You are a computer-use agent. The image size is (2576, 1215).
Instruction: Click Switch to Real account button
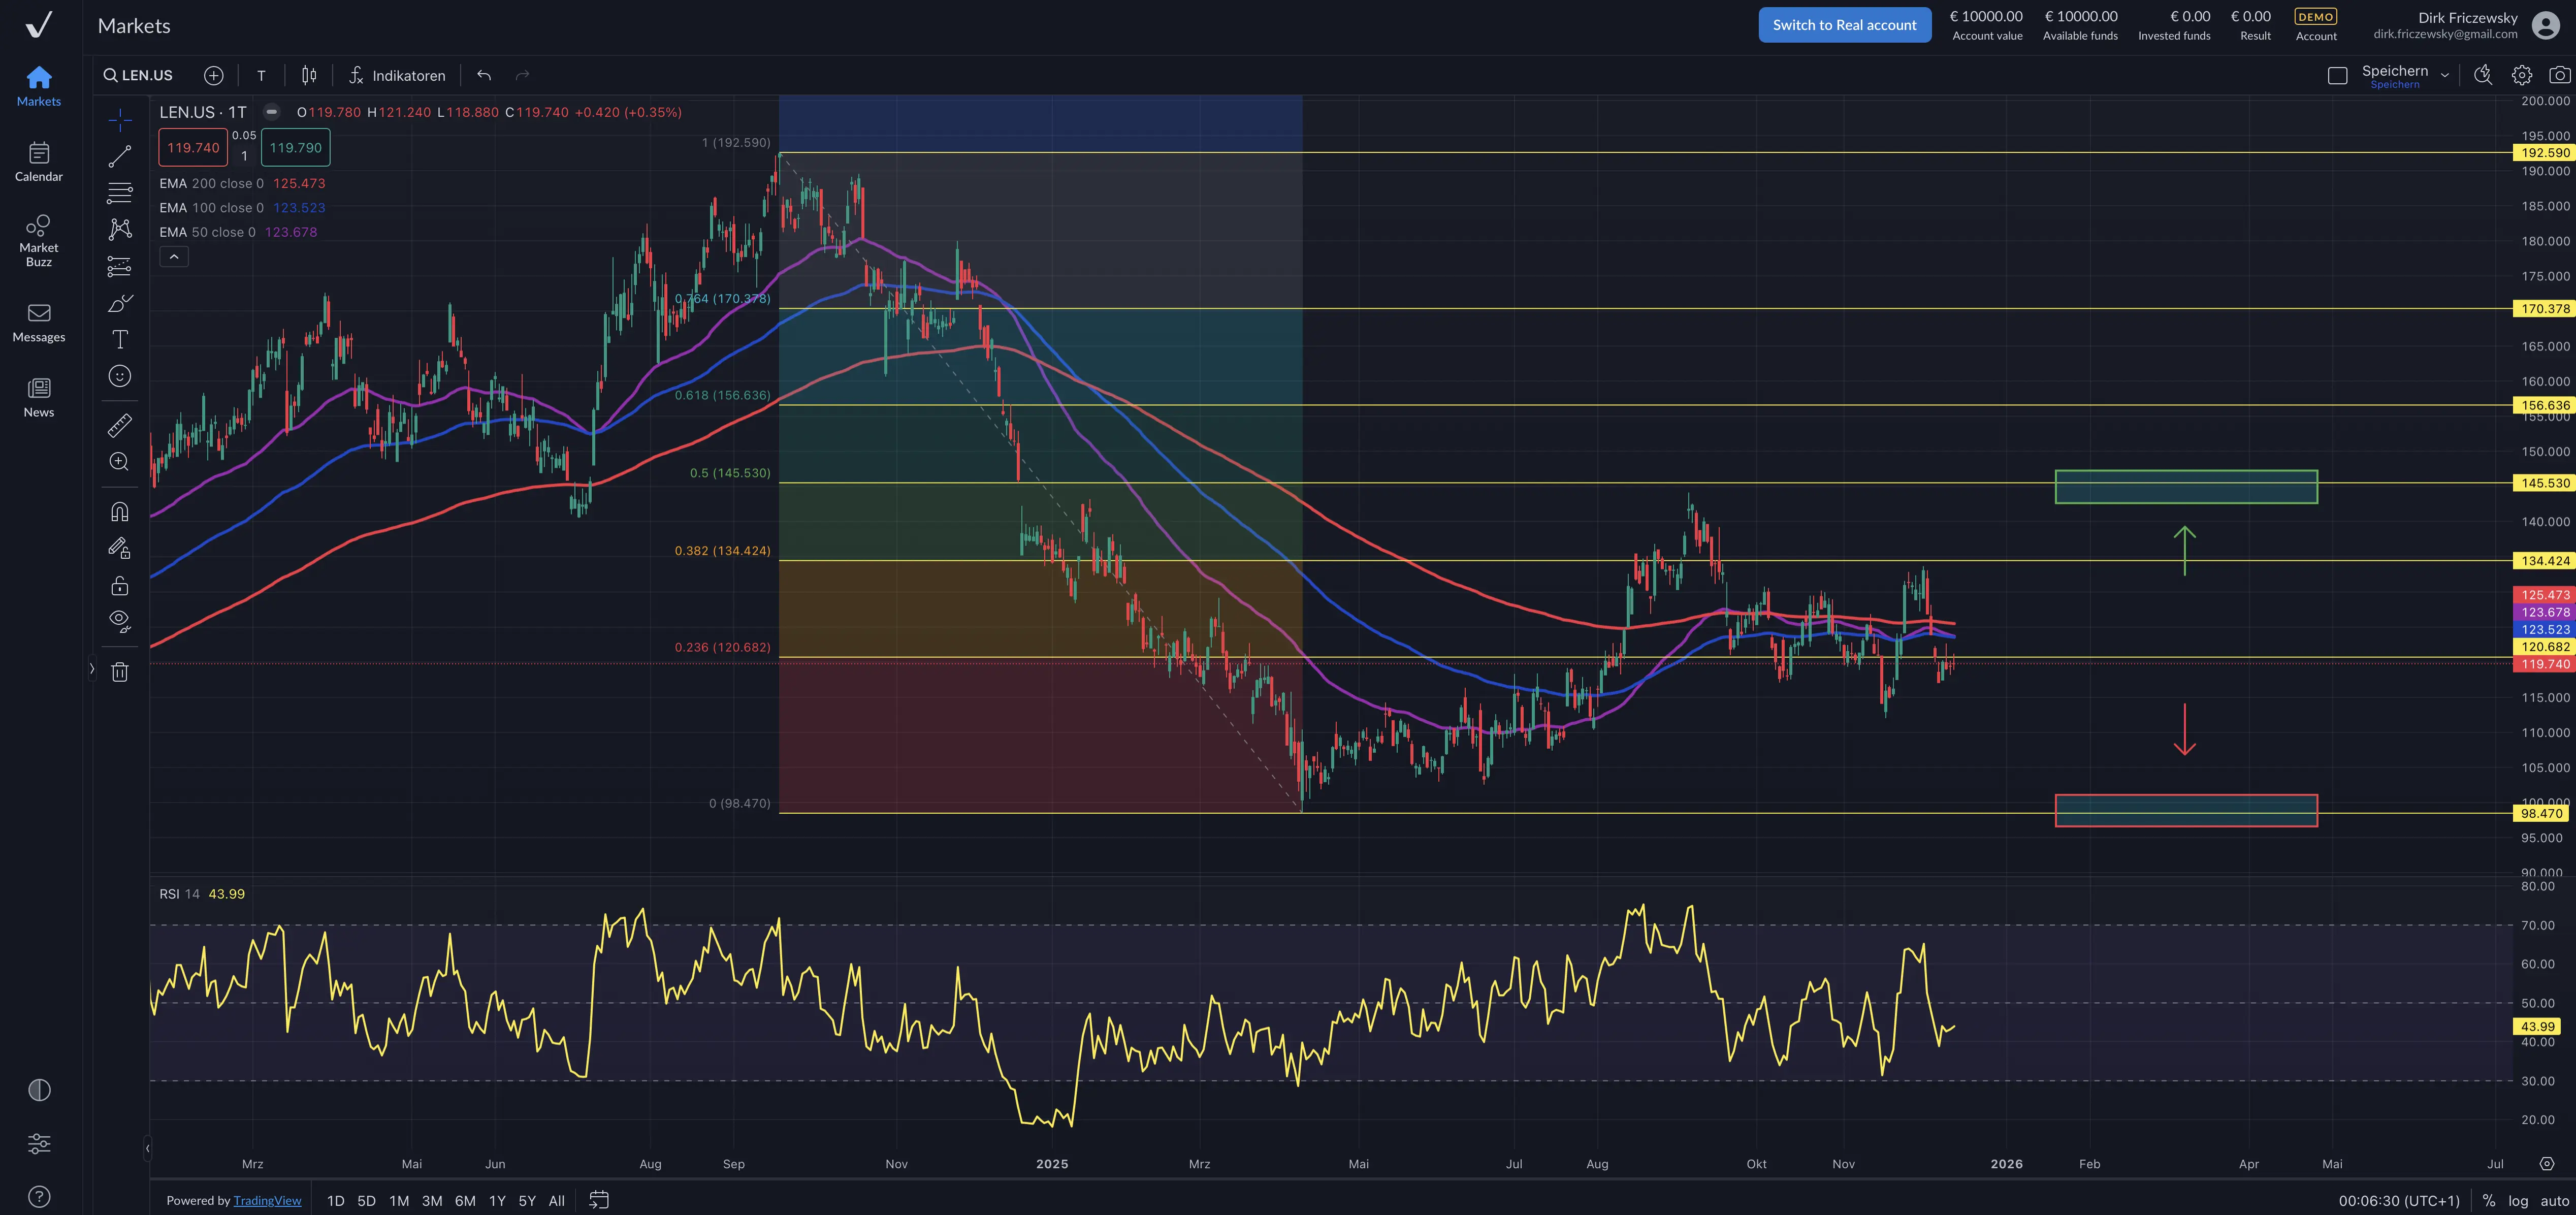coord(1844,25)
